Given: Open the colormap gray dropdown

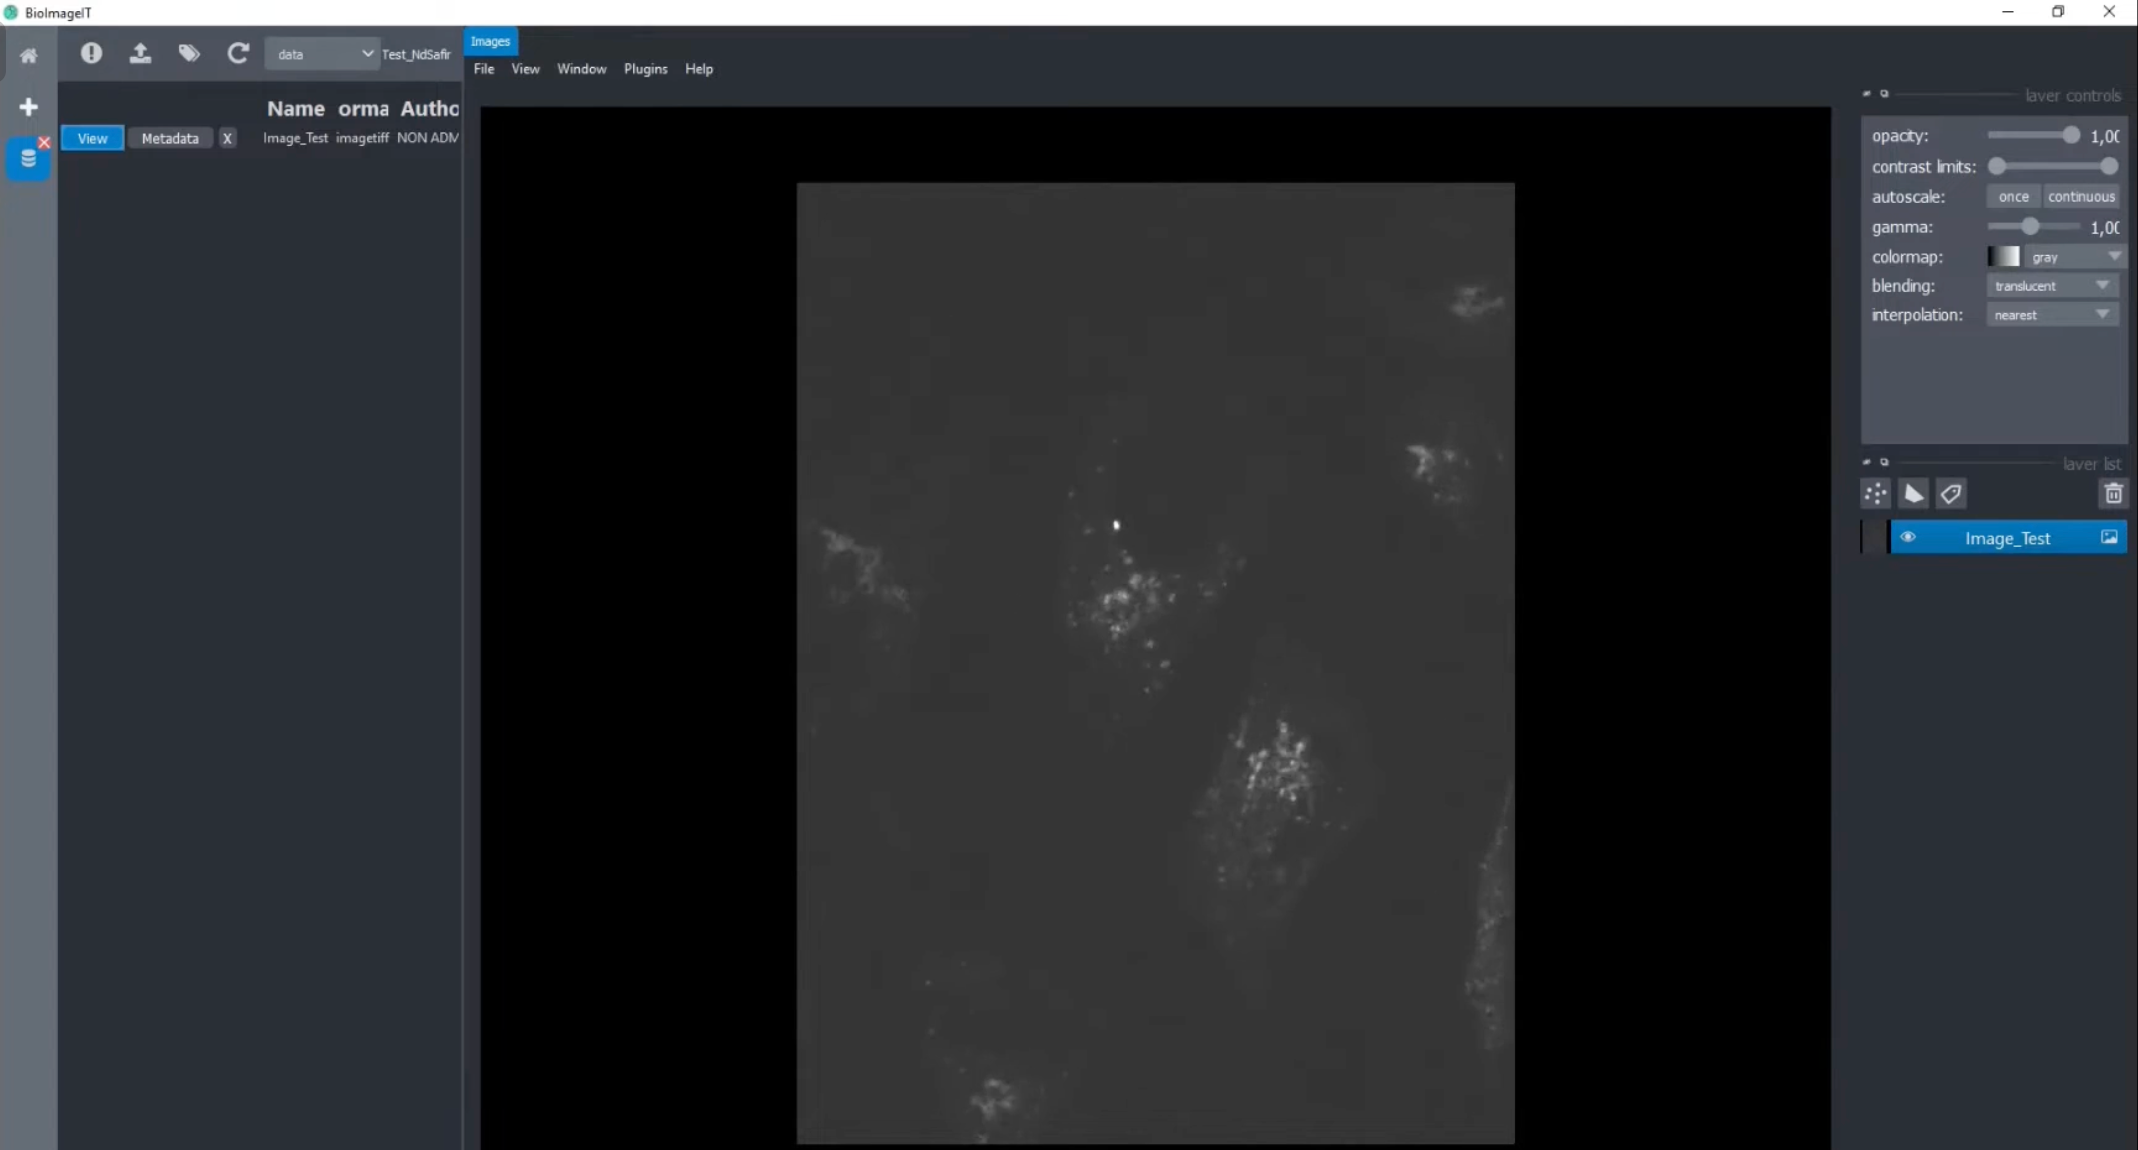Looking at the screenshot, I should [2074, 257].
